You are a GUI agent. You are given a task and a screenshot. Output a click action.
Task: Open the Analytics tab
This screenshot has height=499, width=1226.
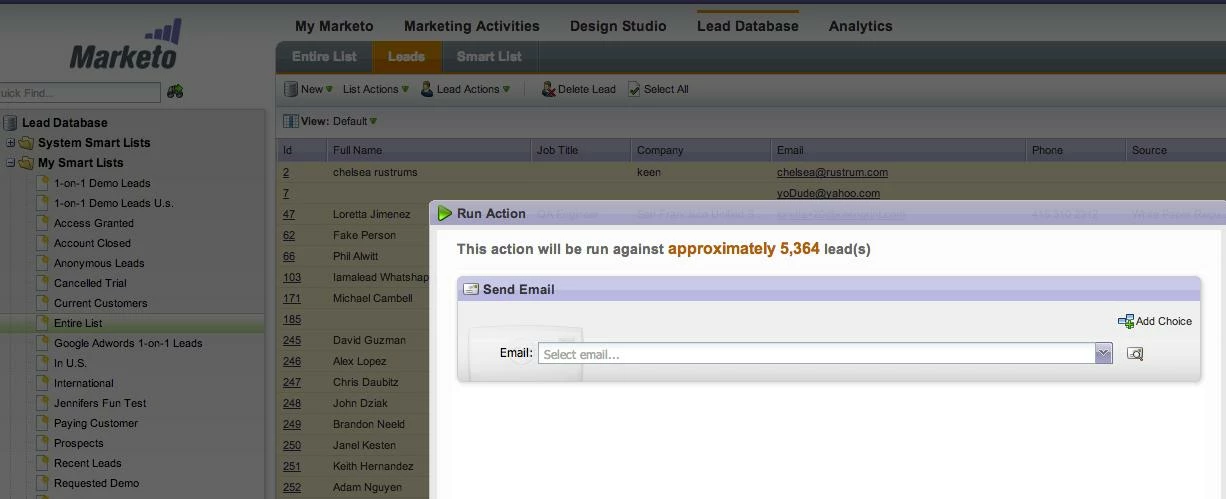click(x=861, y=26)
